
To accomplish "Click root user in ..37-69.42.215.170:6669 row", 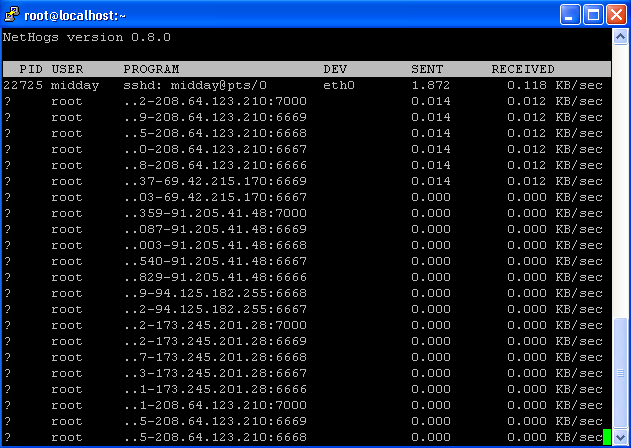I will (67, 182).
